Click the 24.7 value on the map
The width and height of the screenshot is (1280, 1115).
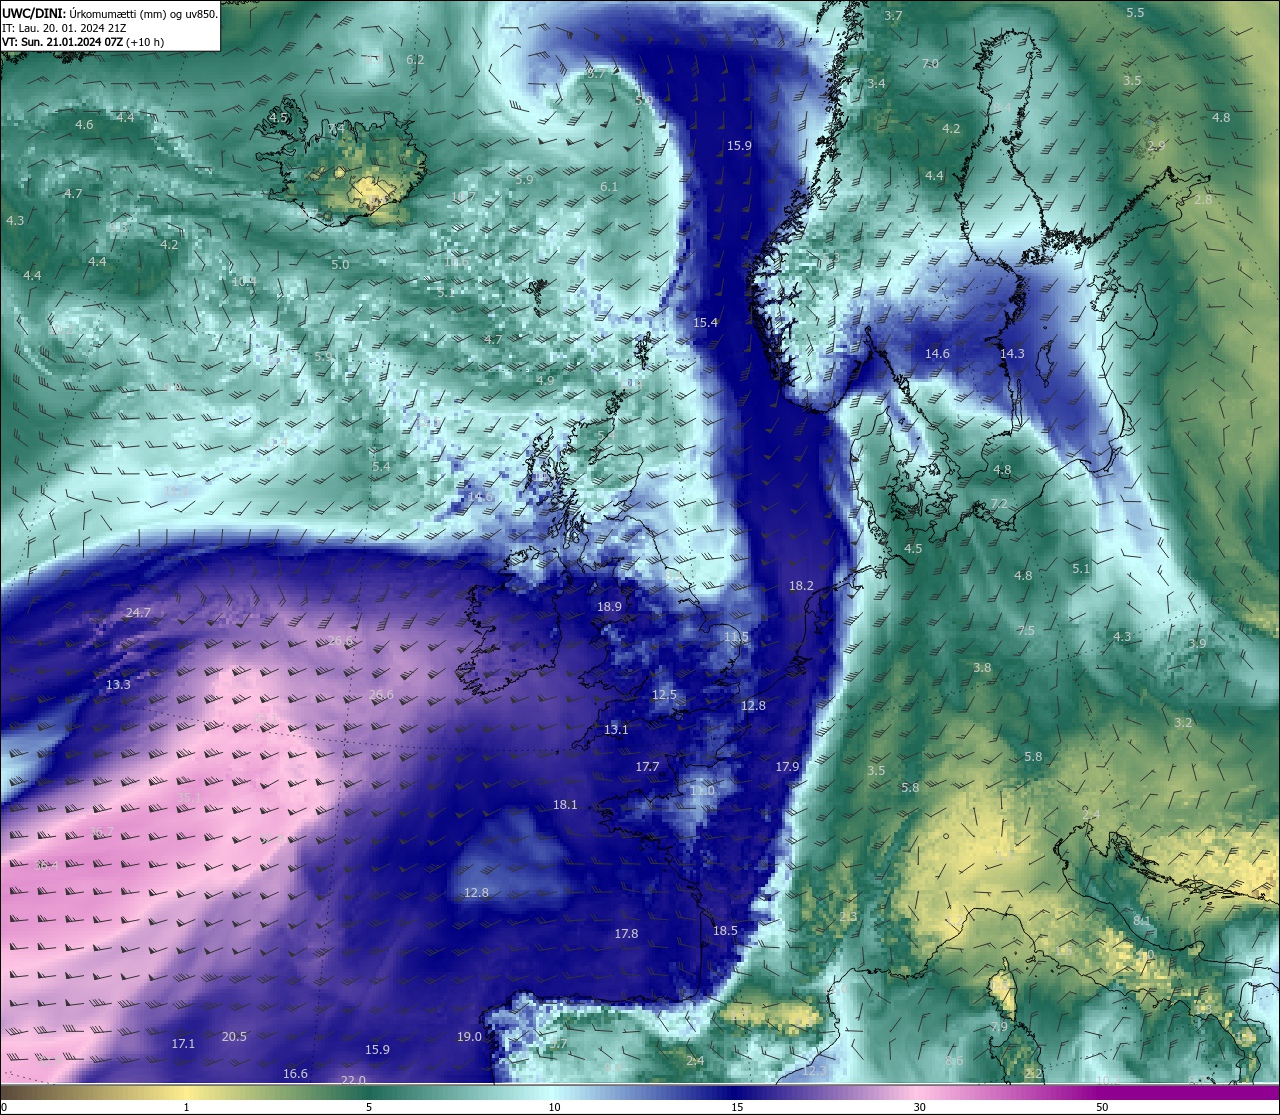coord(138,613)
